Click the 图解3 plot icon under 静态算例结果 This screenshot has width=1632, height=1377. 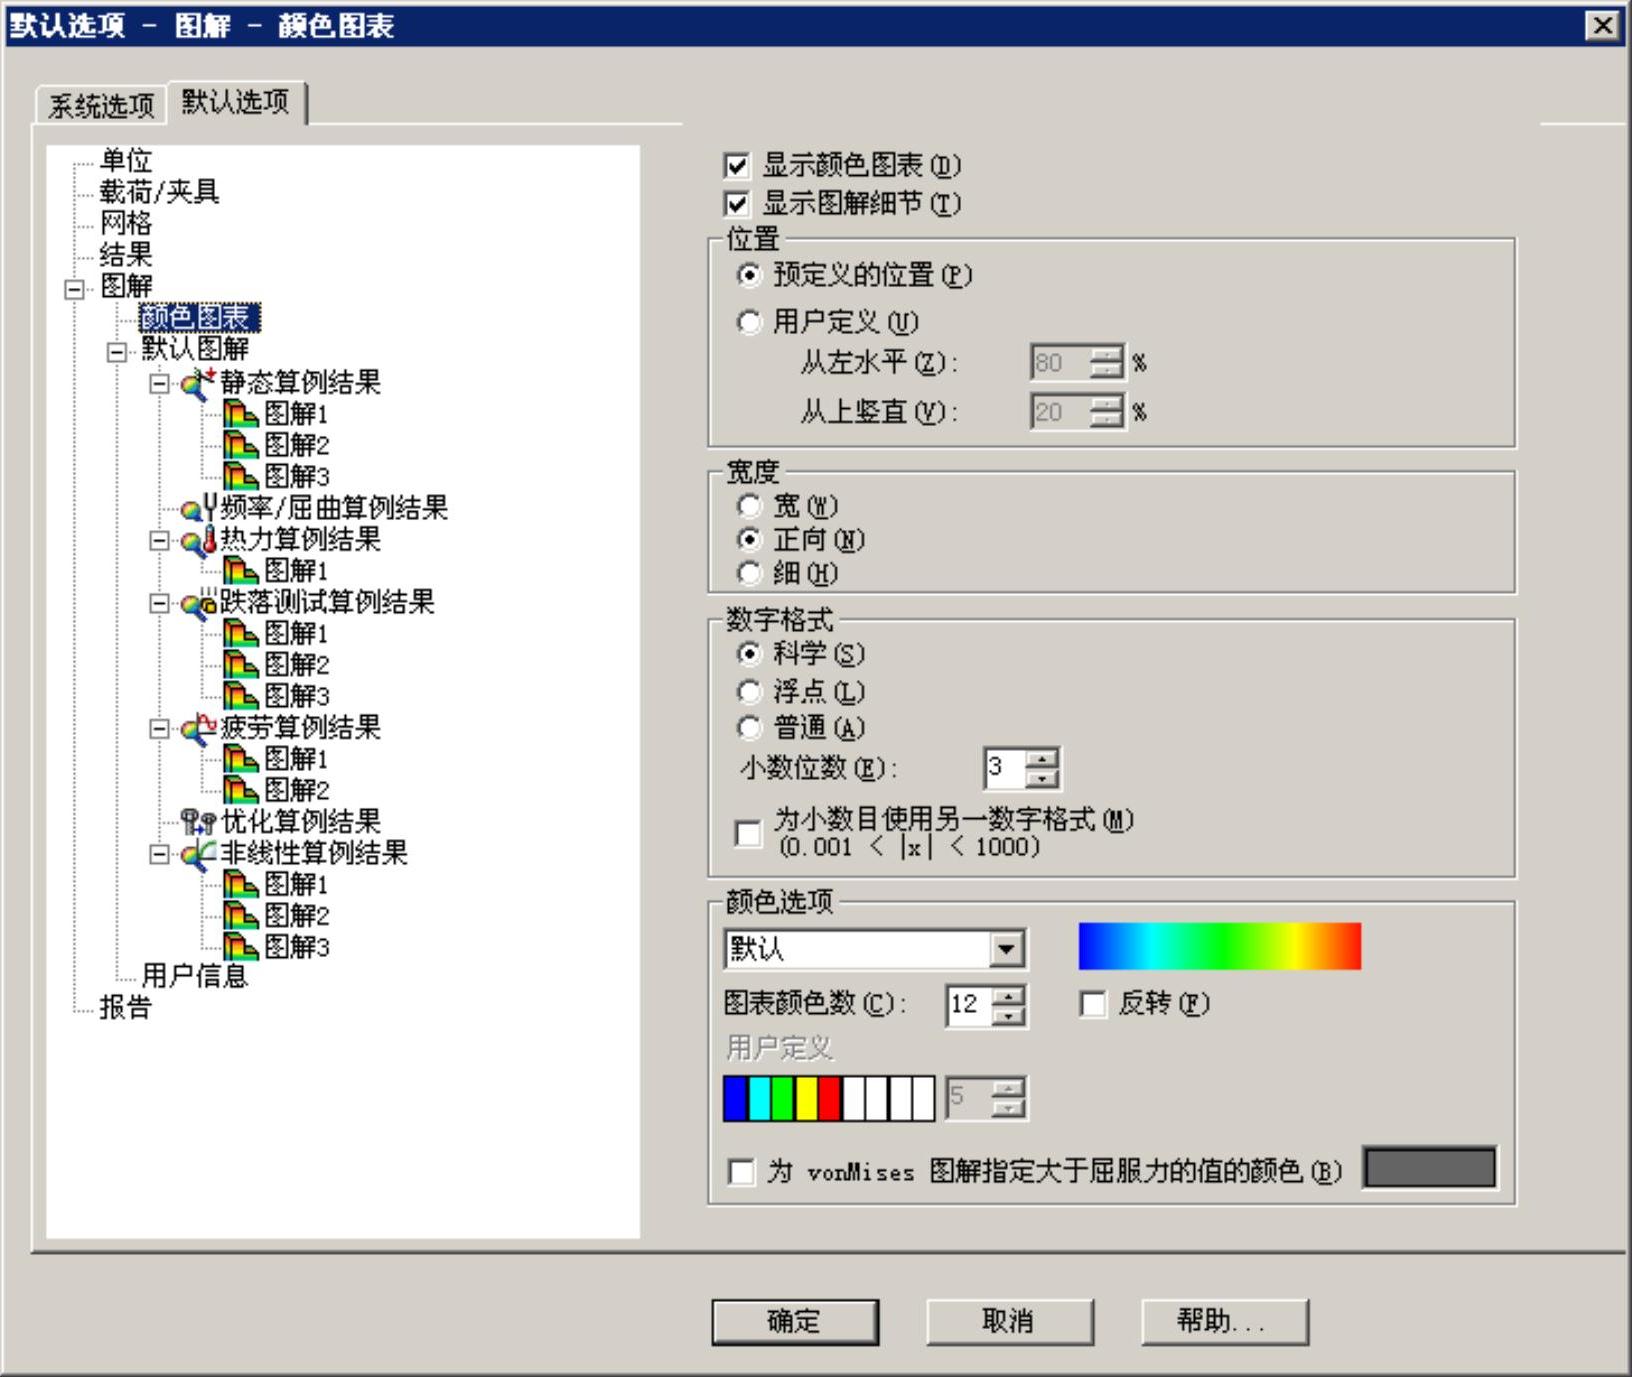click(241, 476)
